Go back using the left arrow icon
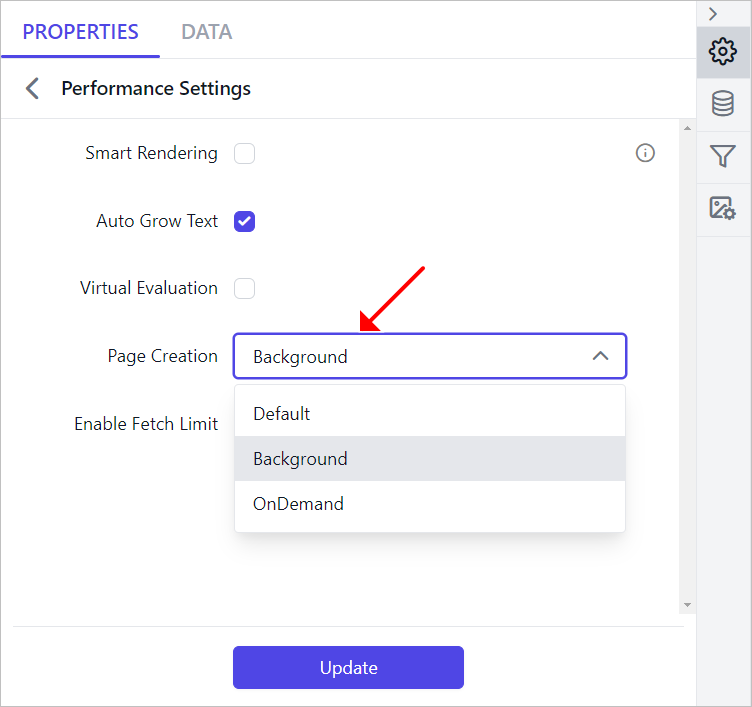 (32, 88)
